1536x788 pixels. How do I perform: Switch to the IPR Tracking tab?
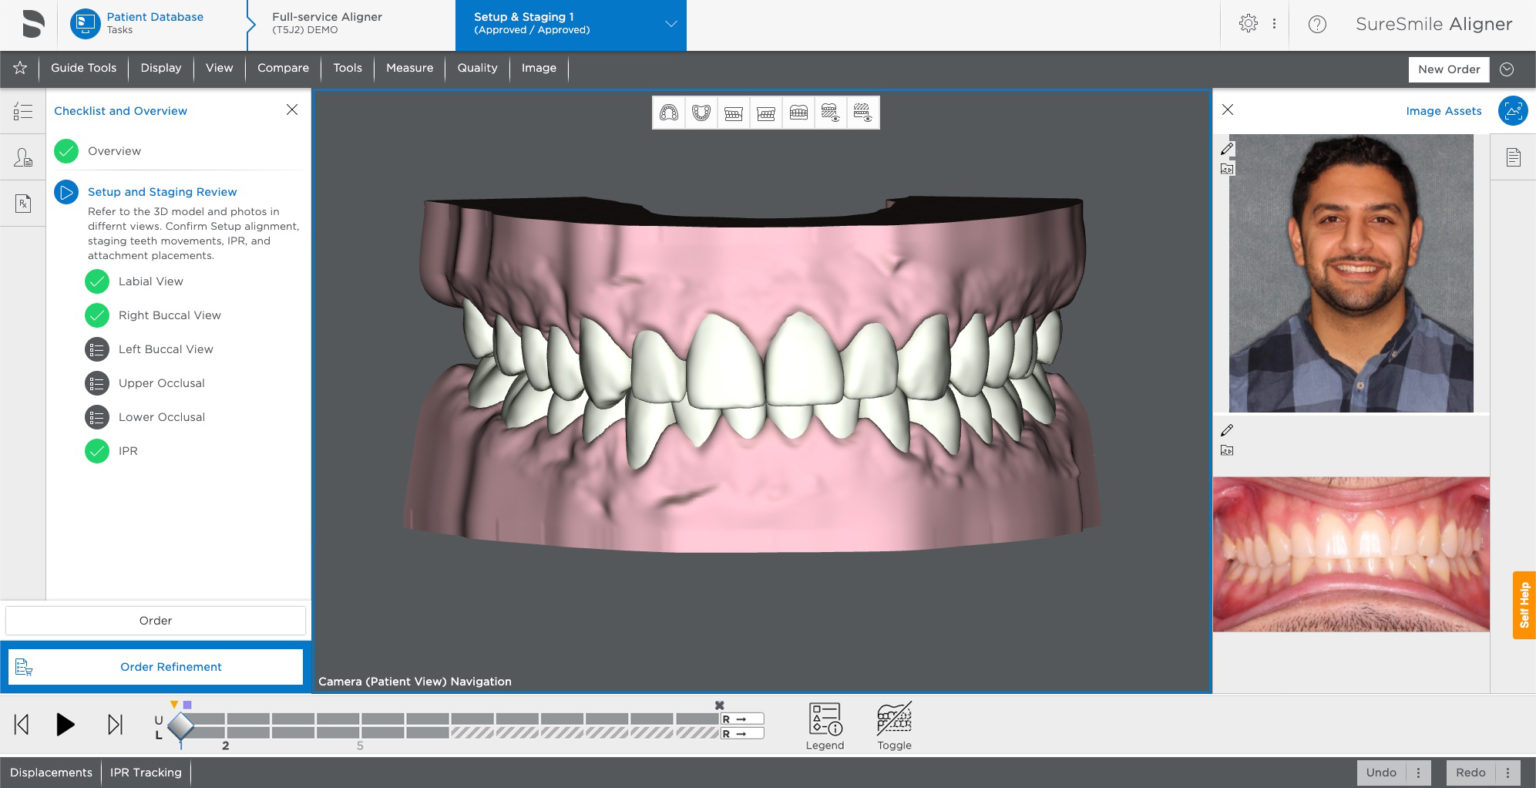tap(145, 772)
